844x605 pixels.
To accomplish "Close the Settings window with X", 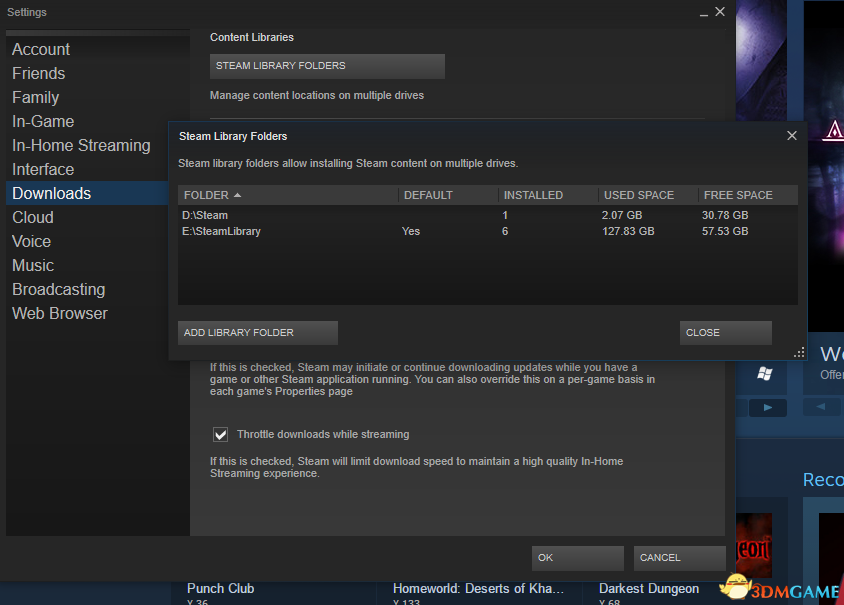I will (x=720, y=12).
